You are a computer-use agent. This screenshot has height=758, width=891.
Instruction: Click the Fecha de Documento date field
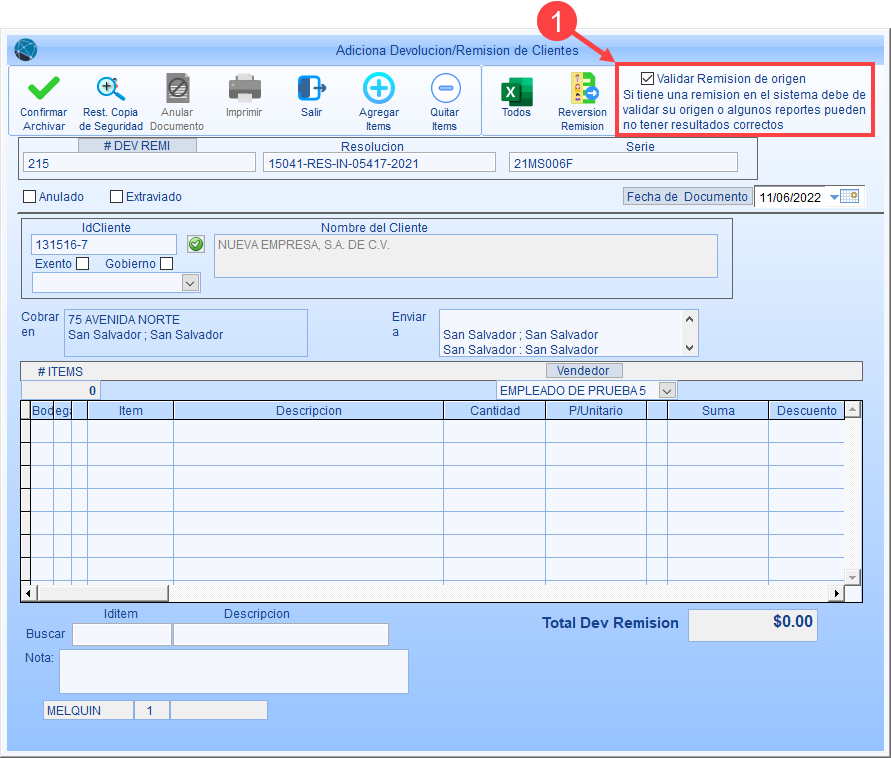(x=792, y=197)
